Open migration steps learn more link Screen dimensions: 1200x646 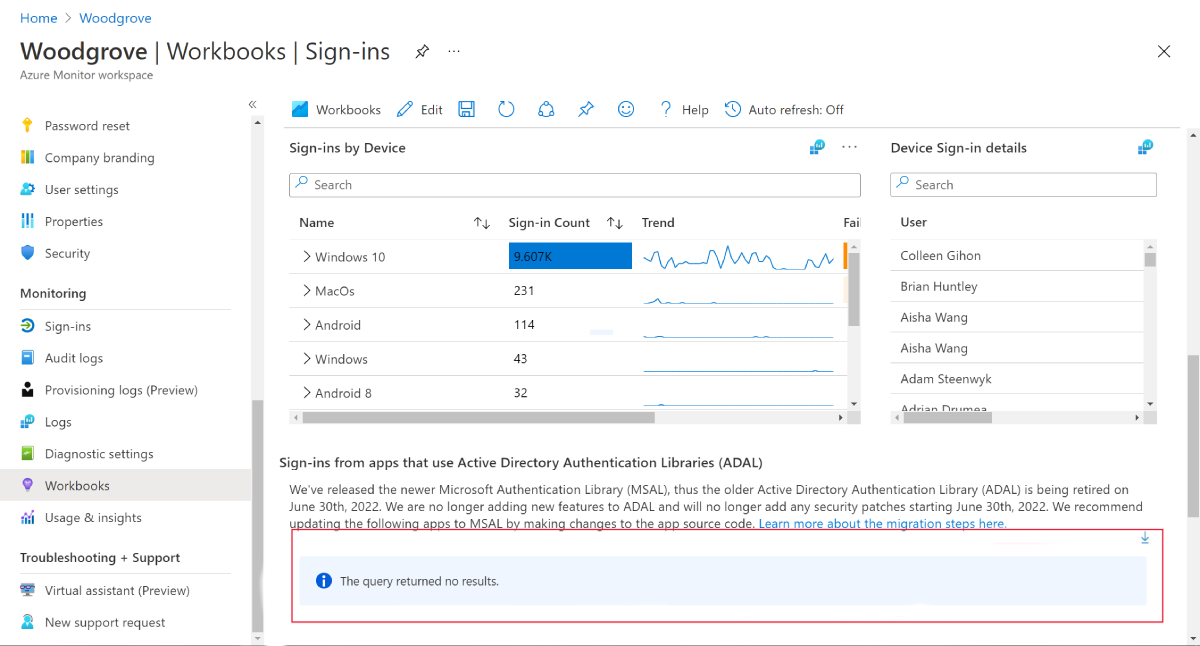click(x=882, y=524)
